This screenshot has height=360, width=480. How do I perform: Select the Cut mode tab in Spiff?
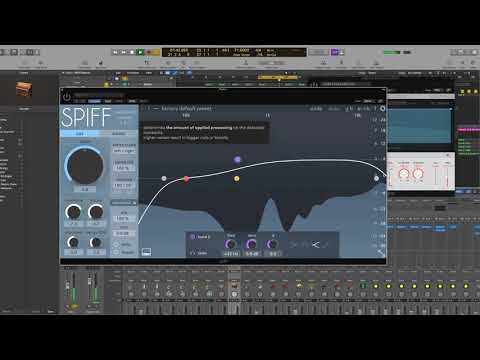coord(80,133)
